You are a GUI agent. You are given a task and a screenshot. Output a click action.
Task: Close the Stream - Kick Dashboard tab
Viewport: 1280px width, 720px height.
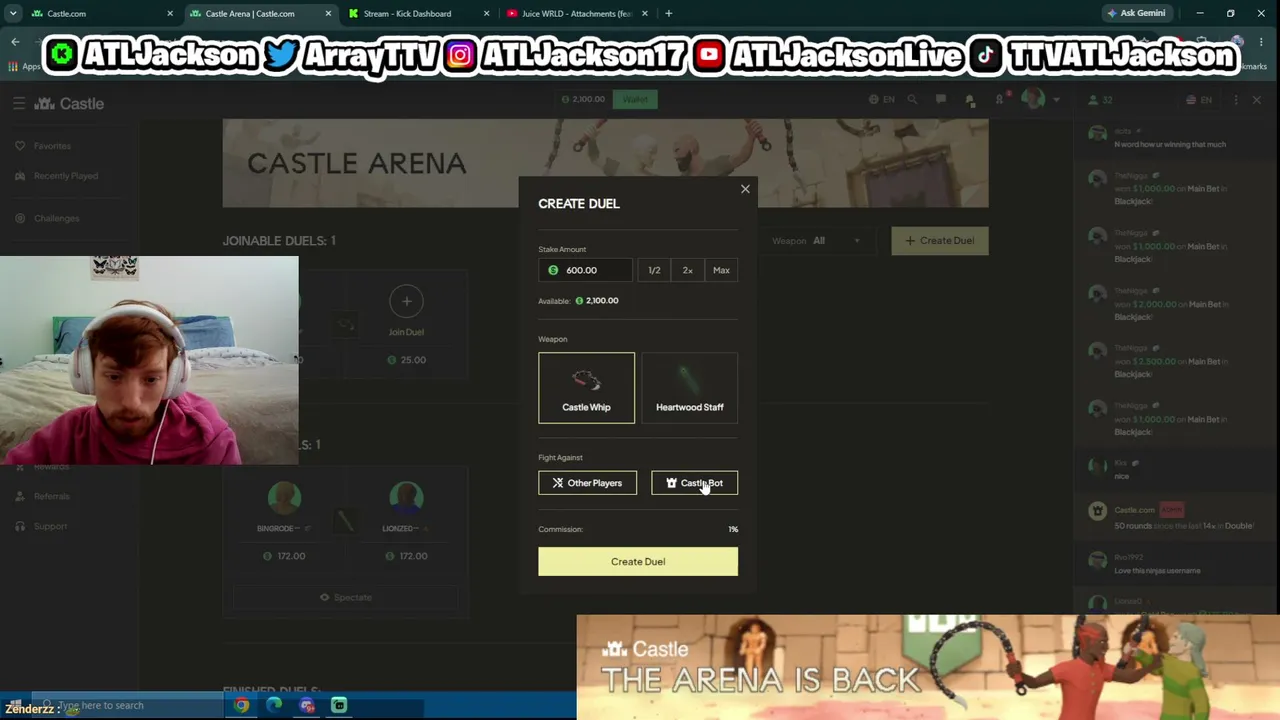[x=487, y=13]
